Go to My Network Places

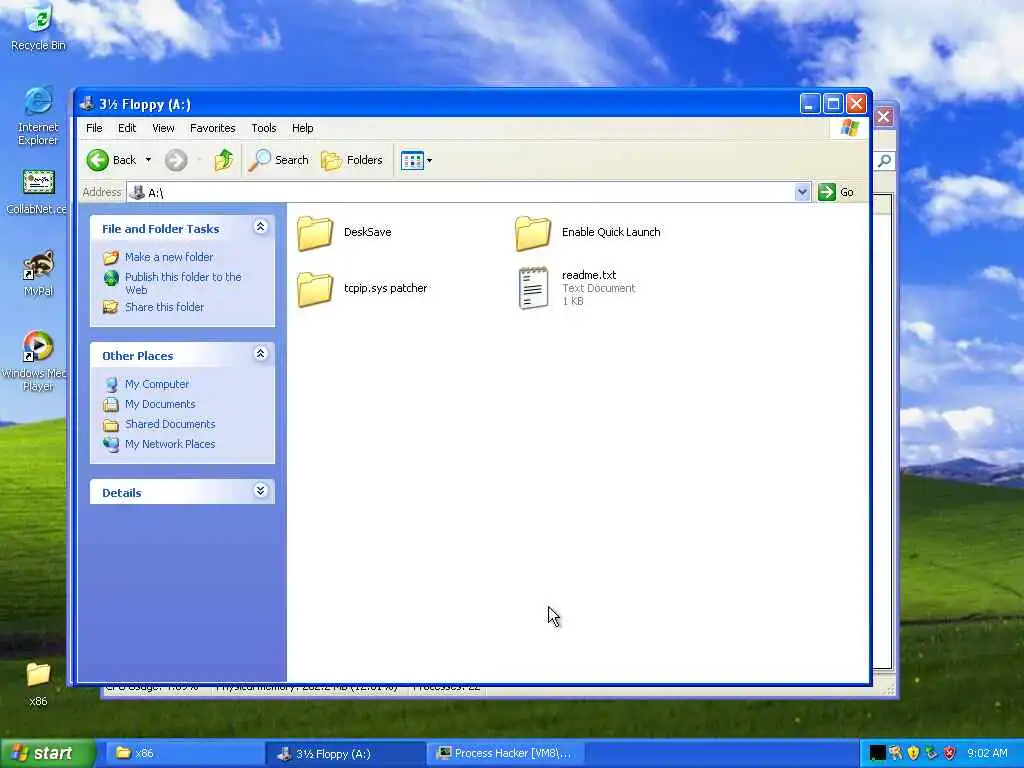(170, 444)
